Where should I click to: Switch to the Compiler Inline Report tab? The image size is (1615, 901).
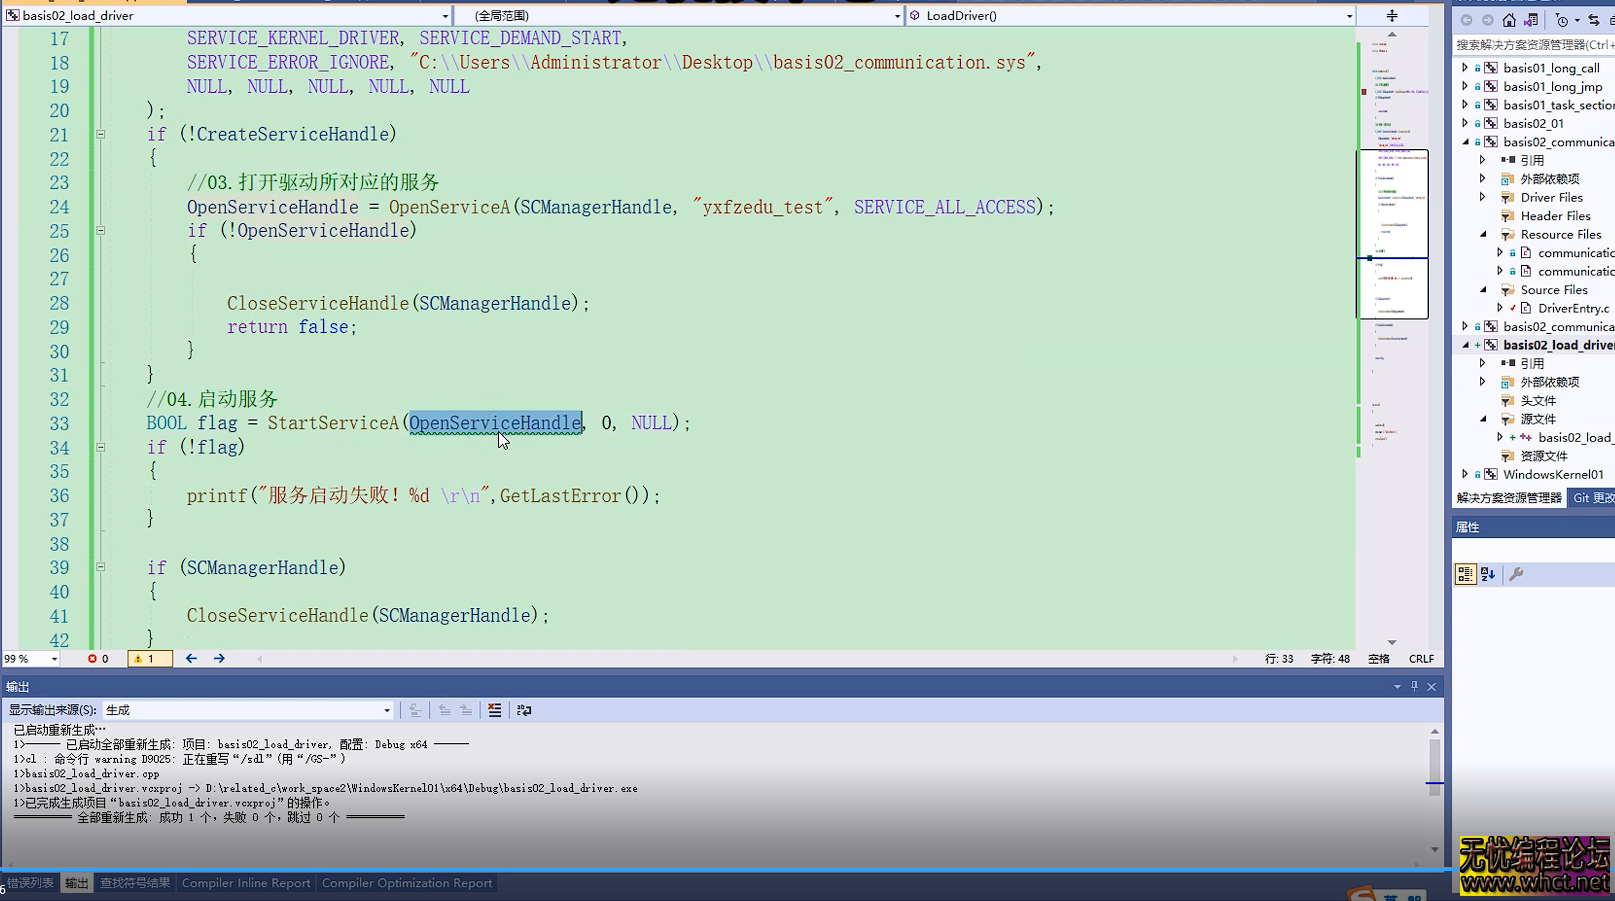click(246, 883)
